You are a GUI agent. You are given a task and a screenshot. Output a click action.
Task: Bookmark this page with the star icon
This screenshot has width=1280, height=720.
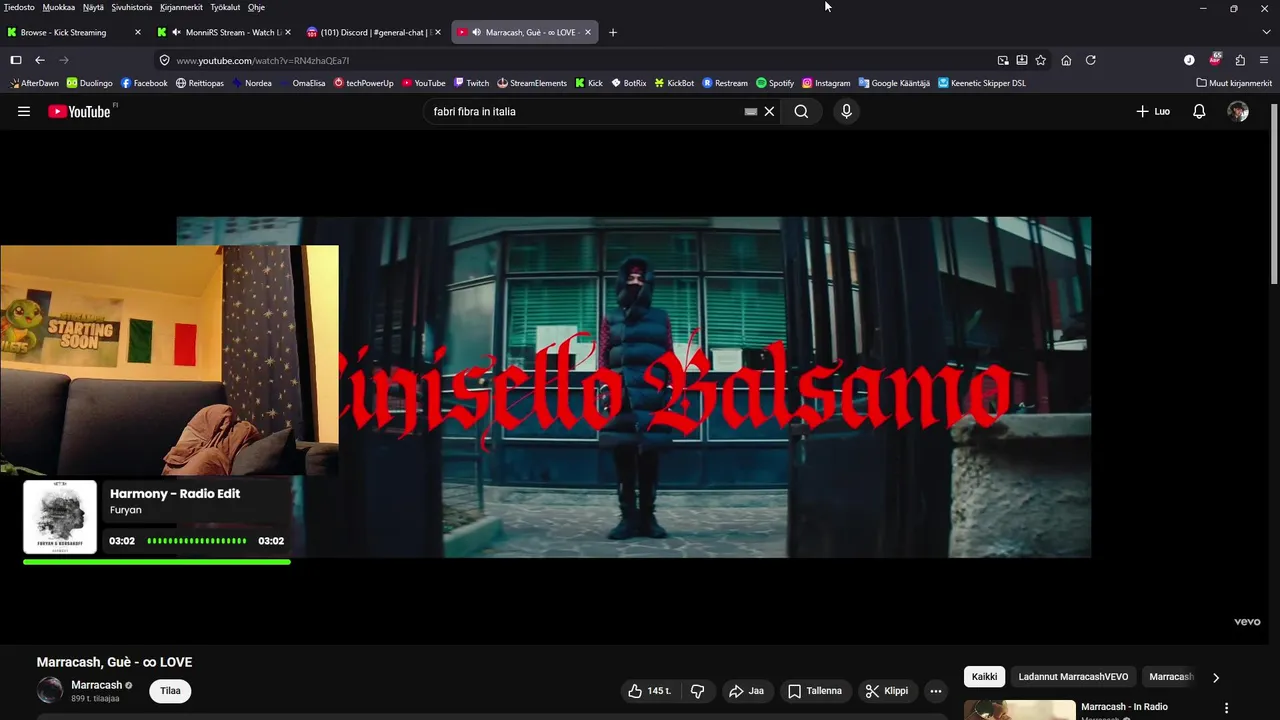pos(1041,60)
